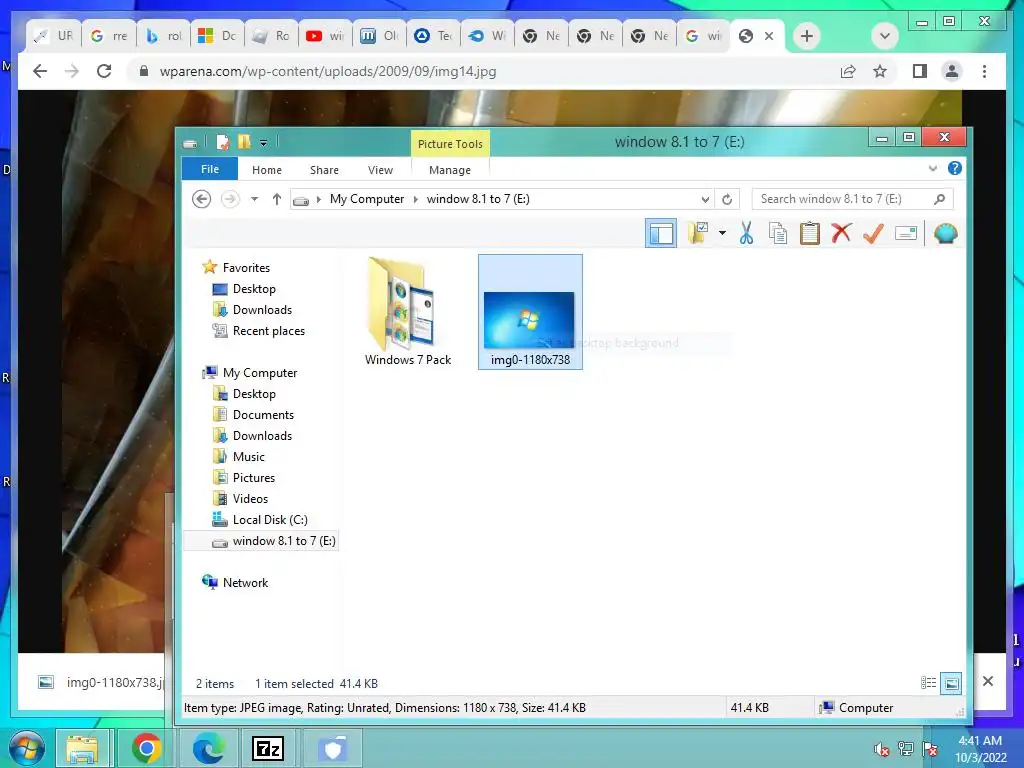Click the Explorer search magnifier icon
The image size is (1024, 768).
tap(939, 199)
